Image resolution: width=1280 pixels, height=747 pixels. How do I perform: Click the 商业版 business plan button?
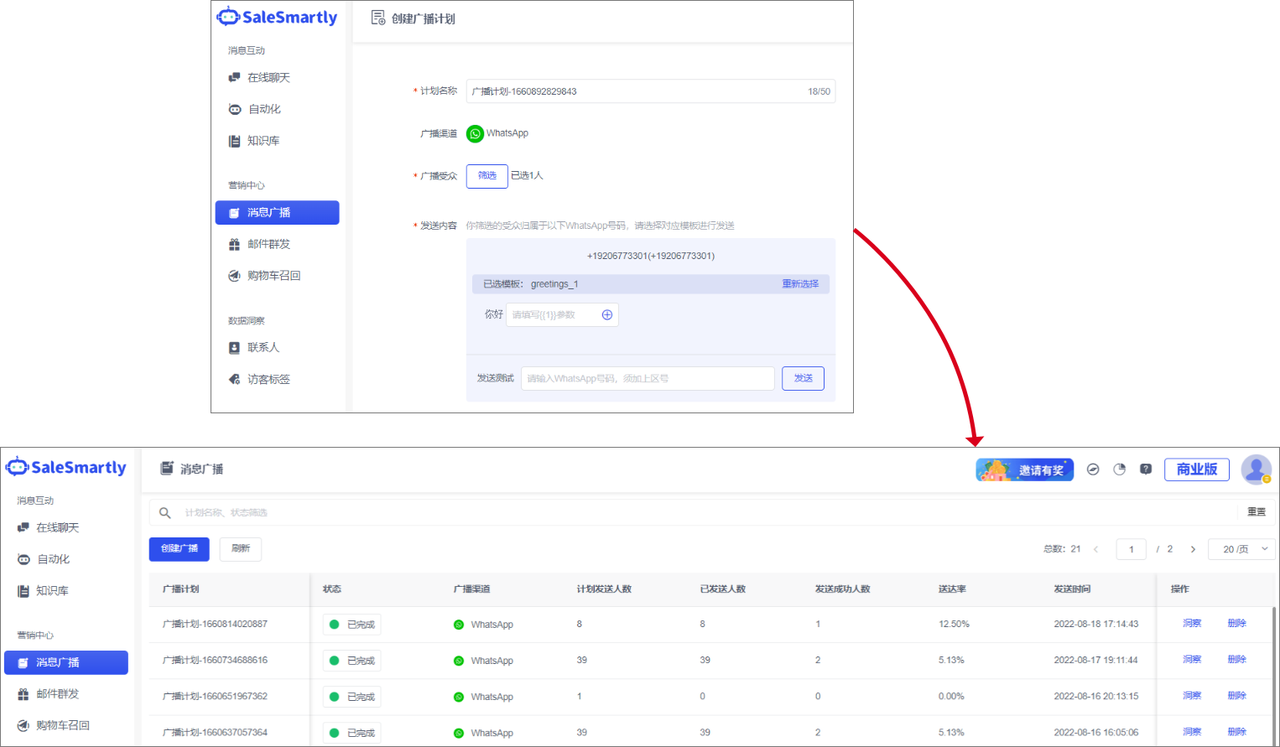1196,469
